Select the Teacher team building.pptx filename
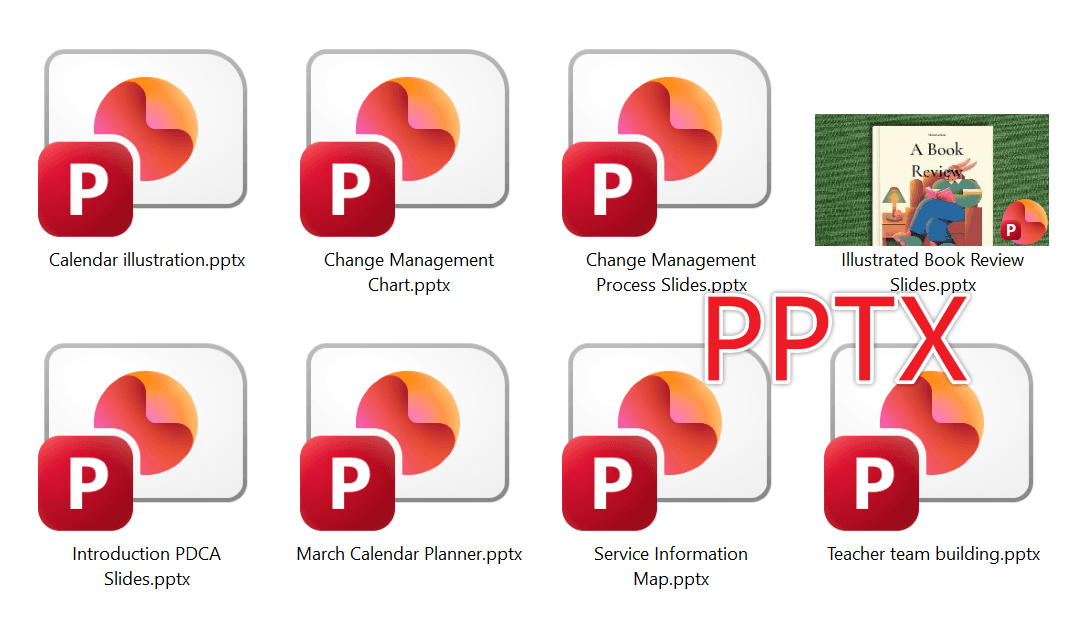 [x=932, y=553]
